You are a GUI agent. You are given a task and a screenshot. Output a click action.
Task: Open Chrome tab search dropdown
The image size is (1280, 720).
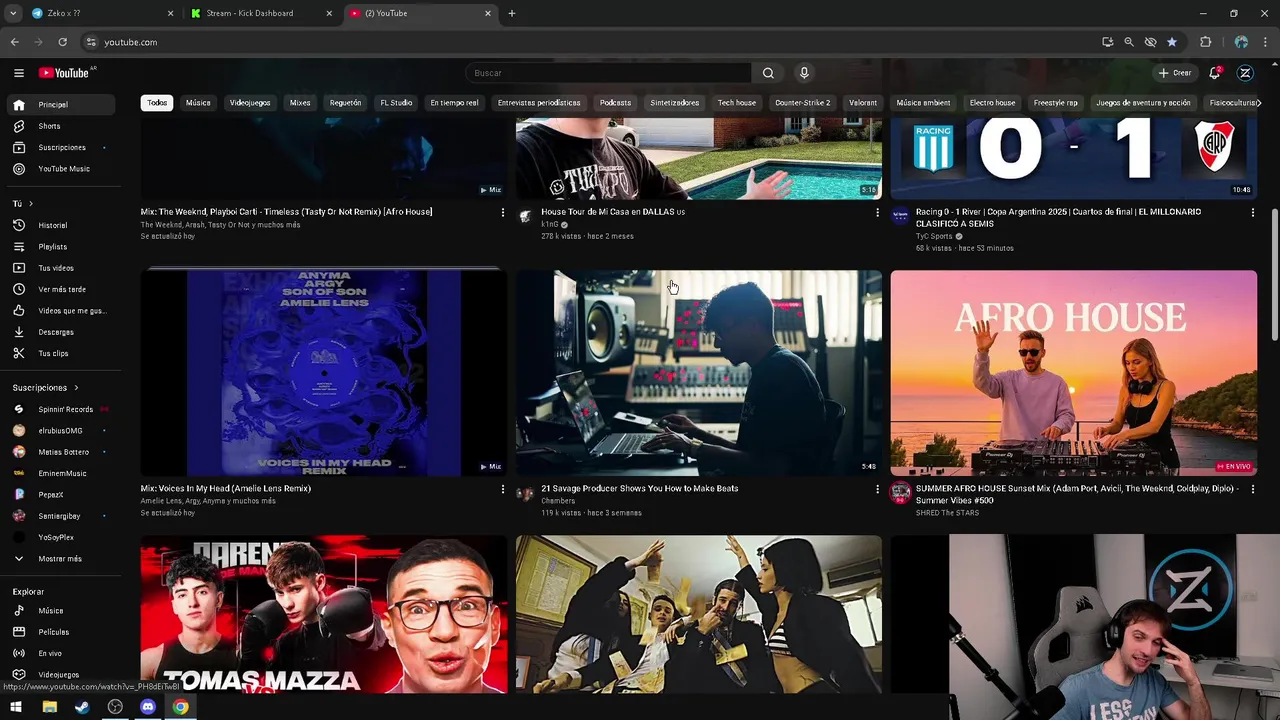13,13
